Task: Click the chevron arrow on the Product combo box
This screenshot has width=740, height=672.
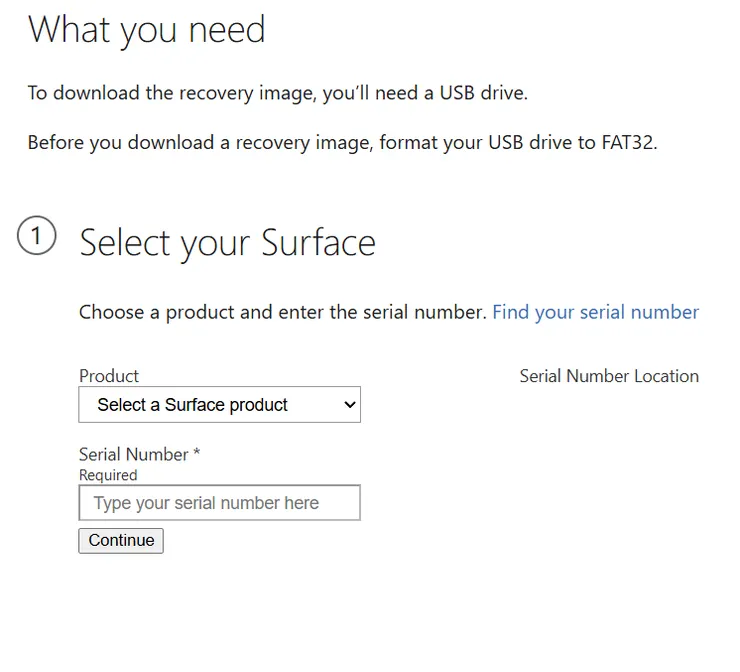Action: click(349, 405)
